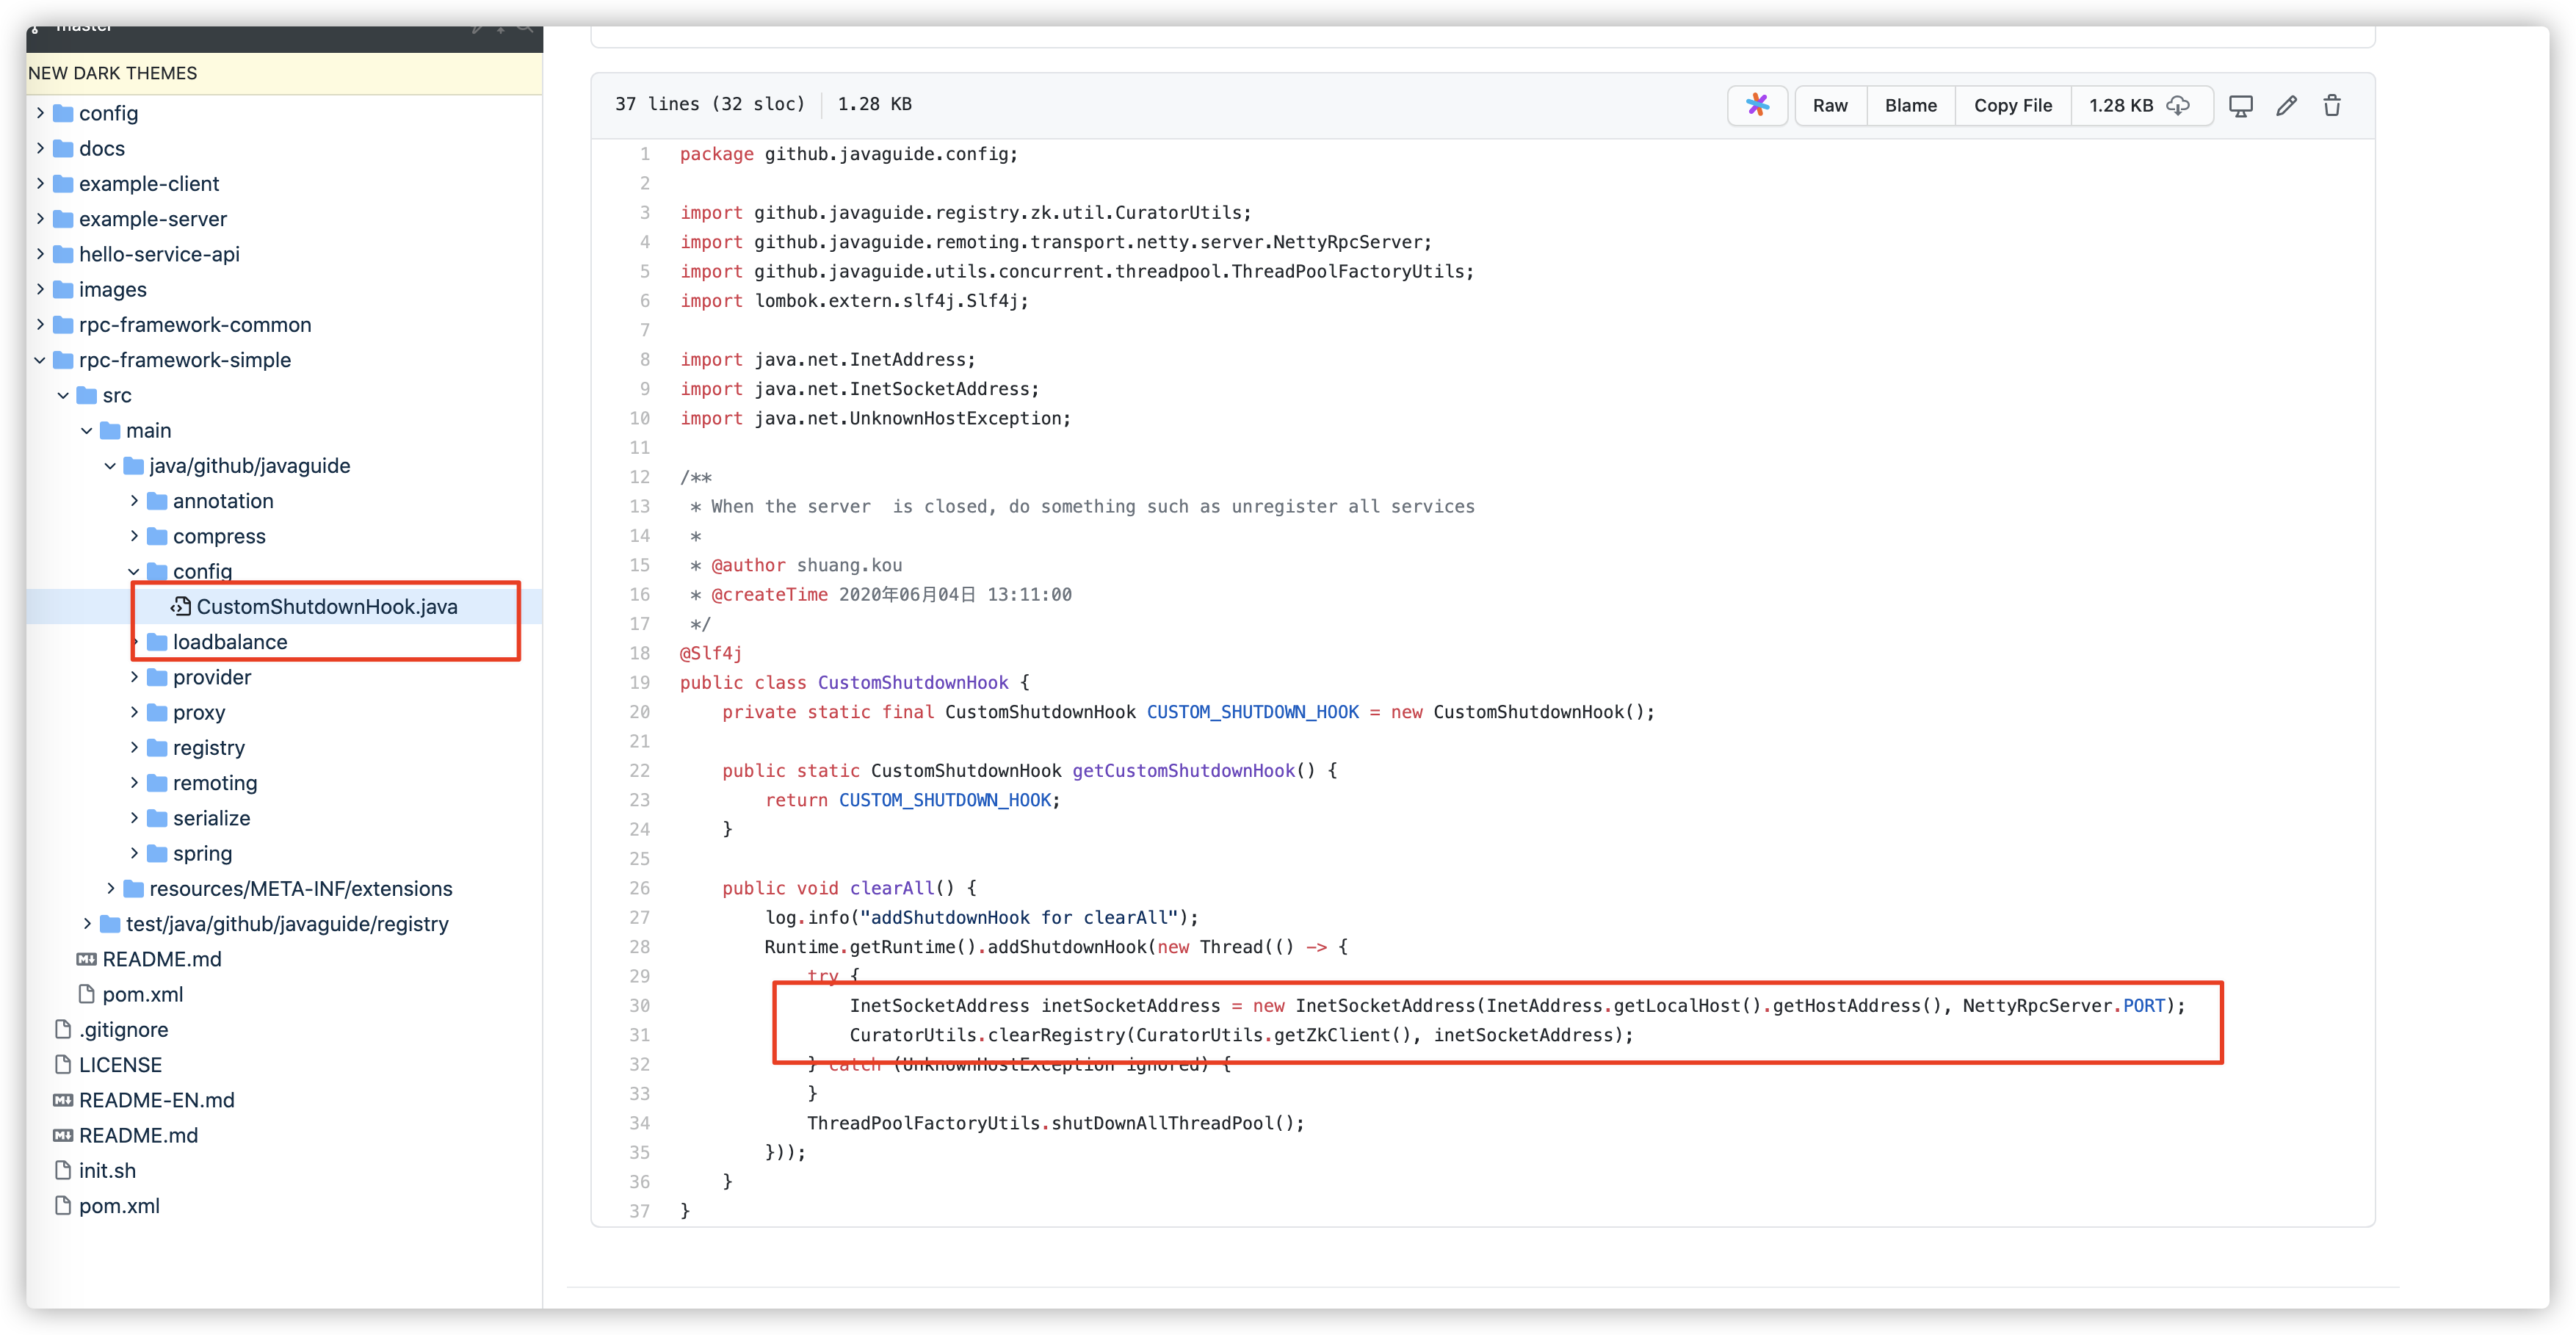Select CustomShutdownHook.java in the file tree
The width and height of the screenshot is (2576, 1335).
pos(327,606)
